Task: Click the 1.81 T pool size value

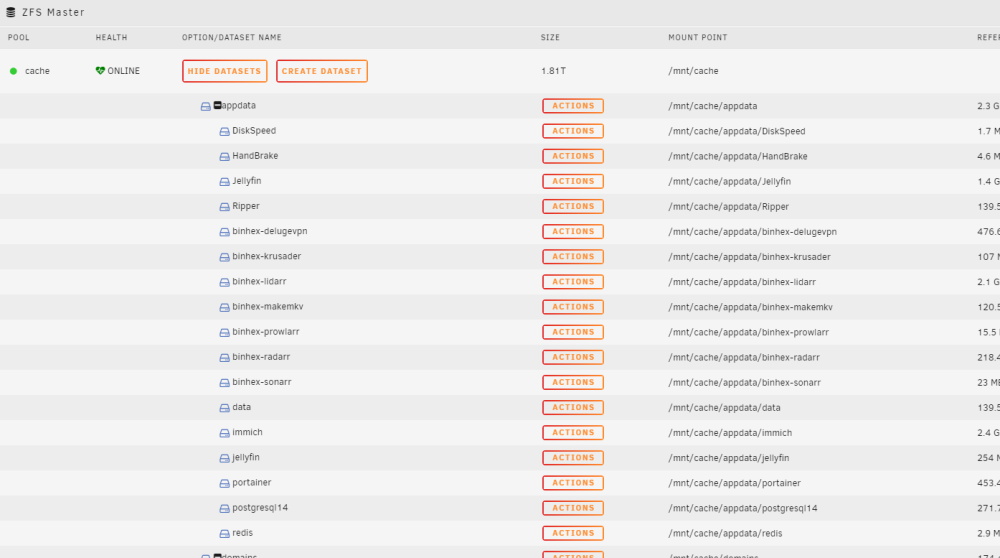Action: pyautogui.click(x=554, y=71)
